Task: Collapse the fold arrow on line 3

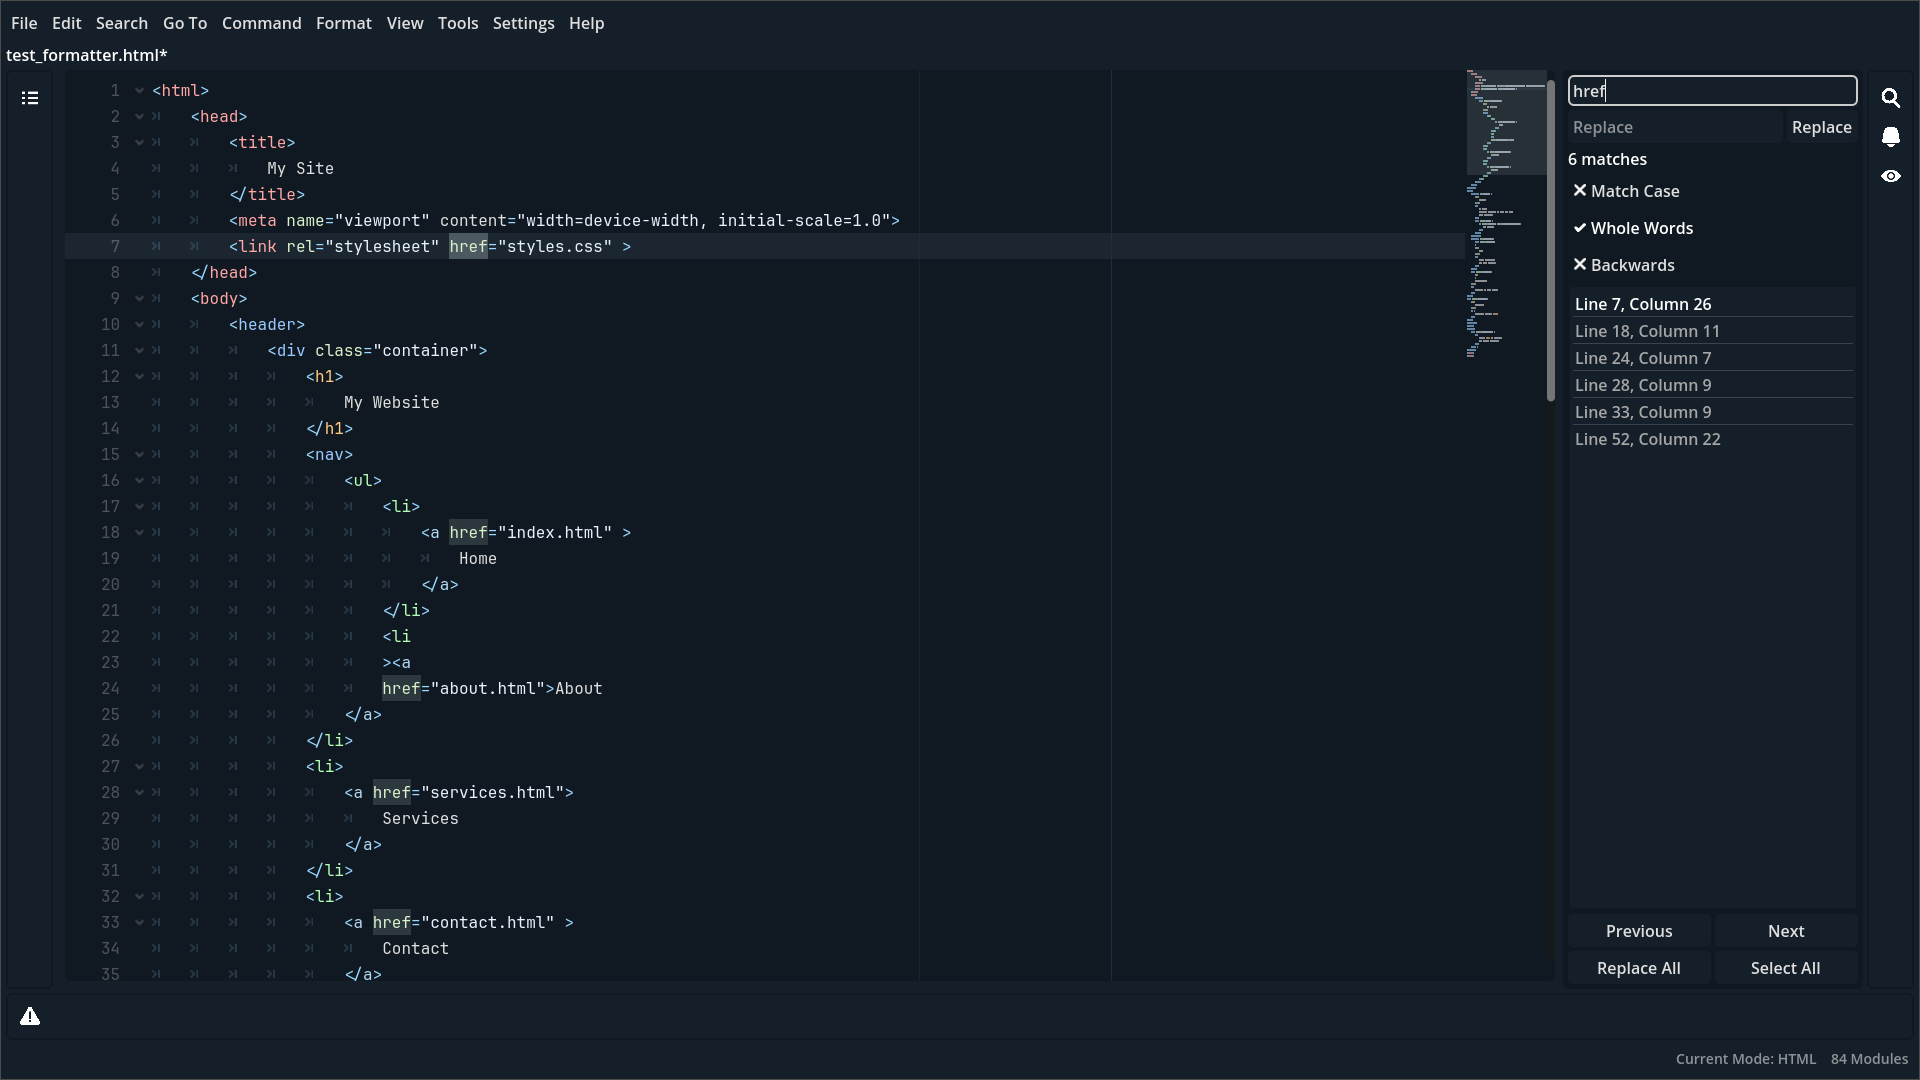Action: (x=139, y=142)
